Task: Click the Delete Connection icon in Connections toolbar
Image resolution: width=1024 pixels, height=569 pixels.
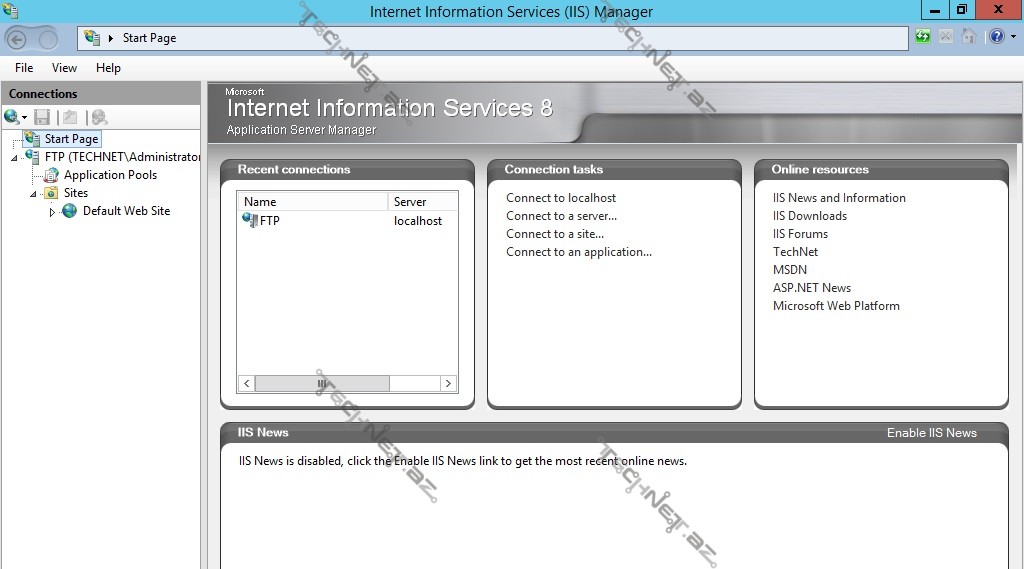Action: (x=99, y=117)
